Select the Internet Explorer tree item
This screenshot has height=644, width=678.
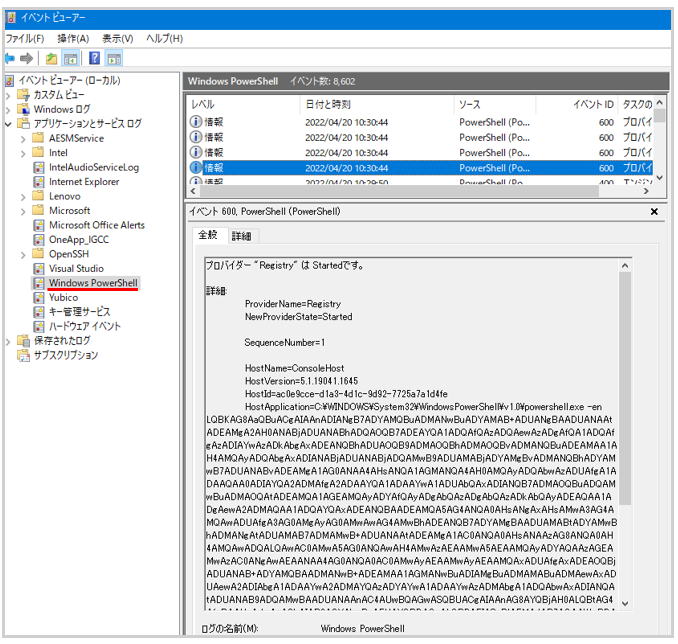[84, 182]
